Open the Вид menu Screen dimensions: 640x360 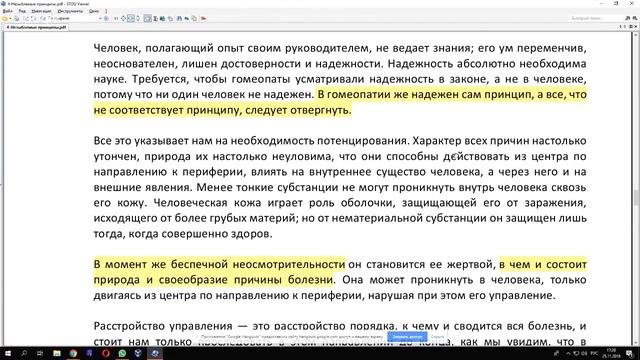coord(22,11)
